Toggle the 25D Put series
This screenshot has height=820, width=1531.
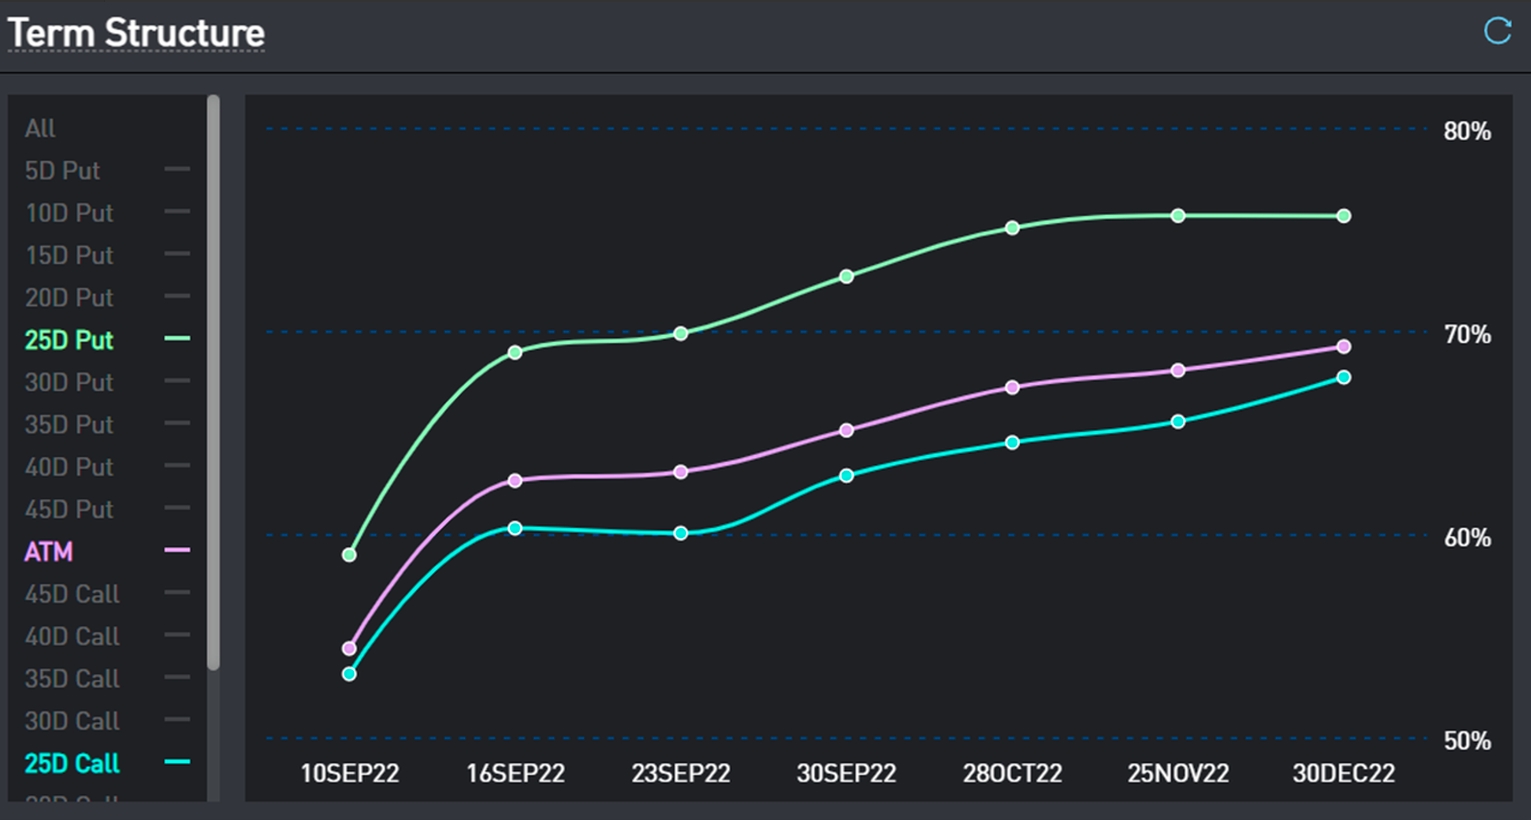pyautogui.click(x=69, y=340)
